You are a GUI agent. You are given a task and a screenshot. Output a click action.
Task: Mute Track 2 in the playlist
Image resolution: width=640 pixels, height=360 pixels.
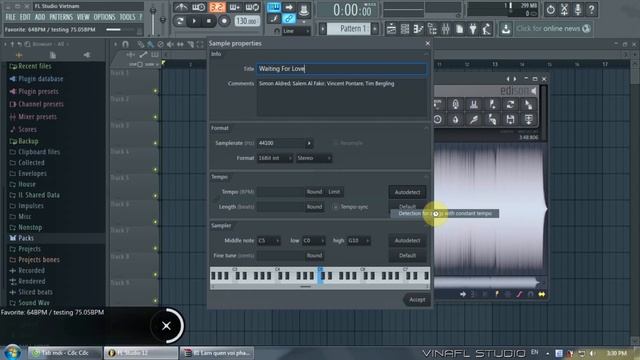[x=156, y=117]
